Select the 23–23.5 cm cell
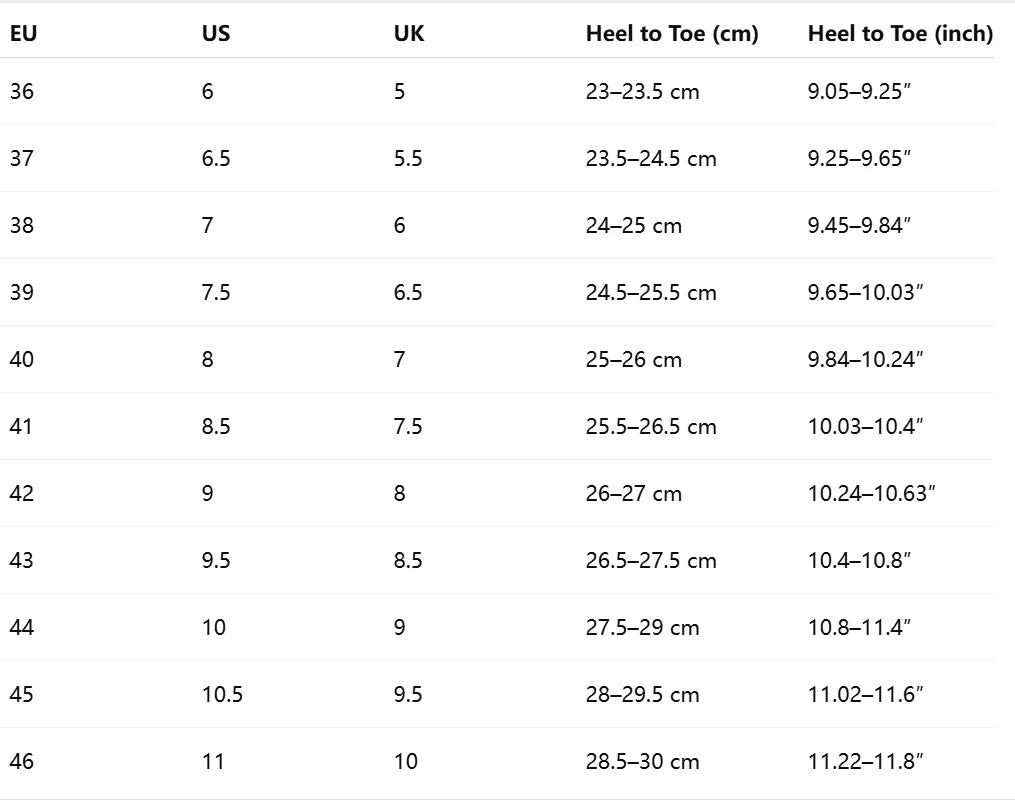This screenshot has width=1015, height=800. [x=642, y=92]
